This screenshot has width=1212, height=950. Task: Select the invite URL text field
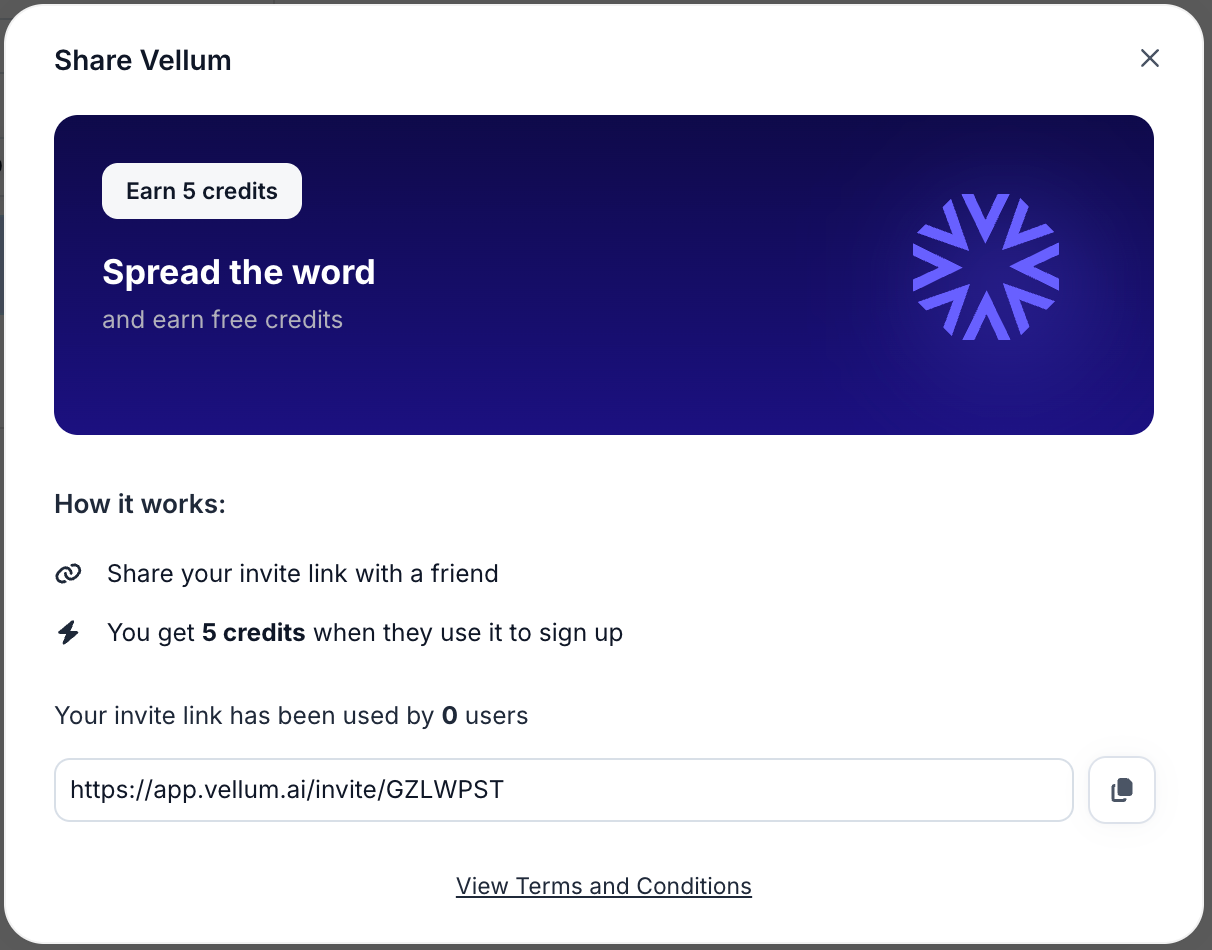pyautogui.click(x=563, y=790)
